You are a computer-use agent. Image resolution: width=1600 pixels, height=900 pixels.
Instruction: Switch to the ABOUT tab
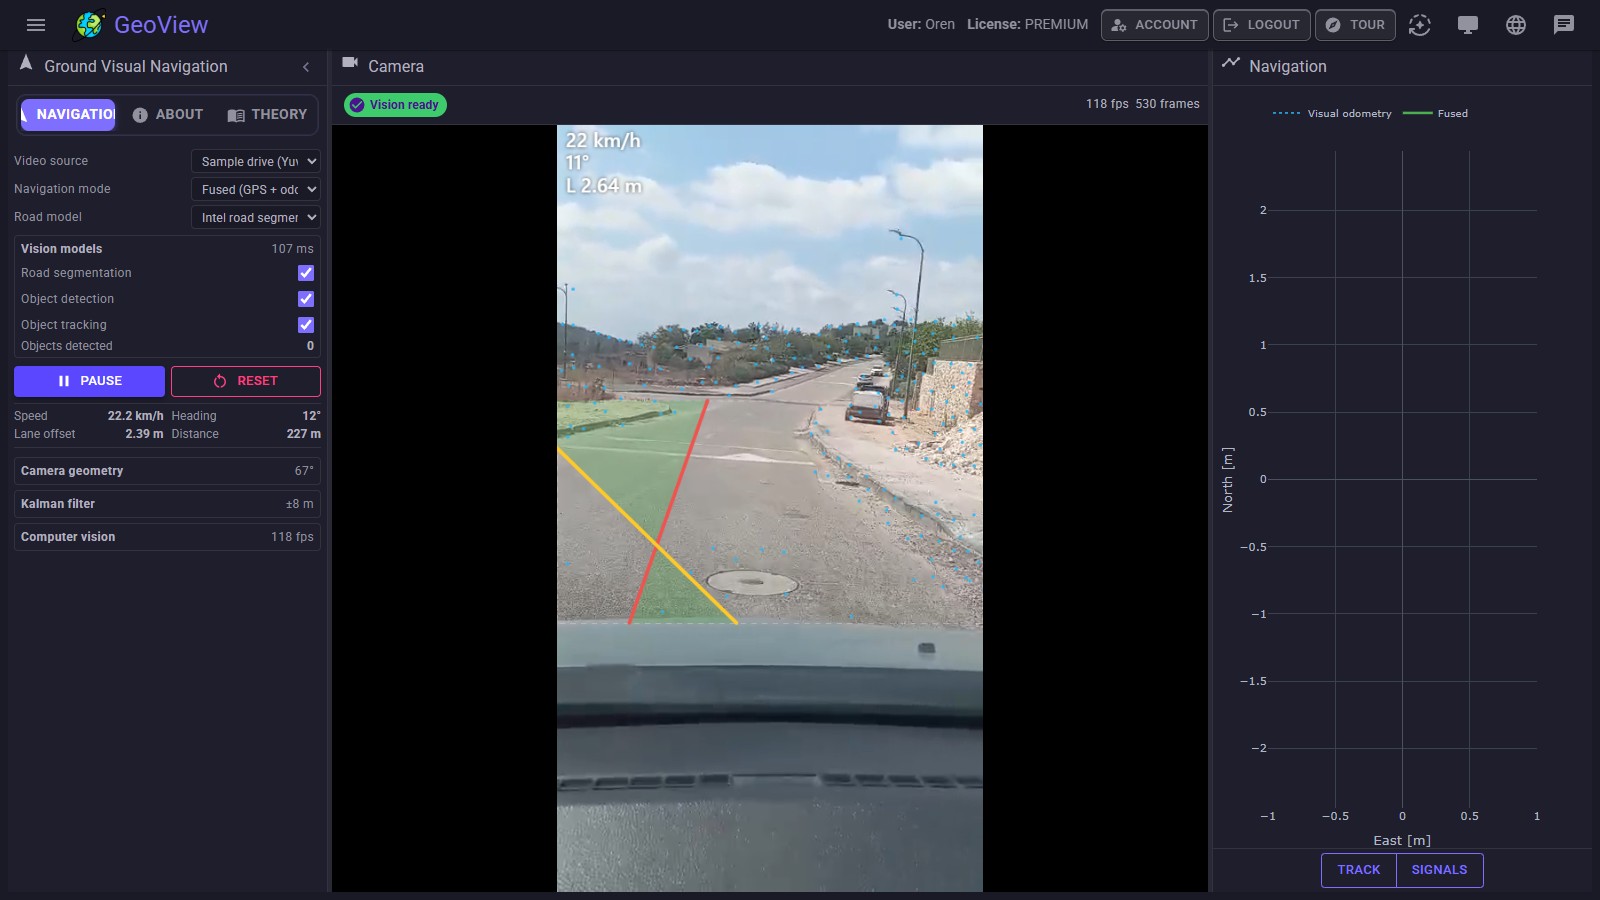point(168,115)
